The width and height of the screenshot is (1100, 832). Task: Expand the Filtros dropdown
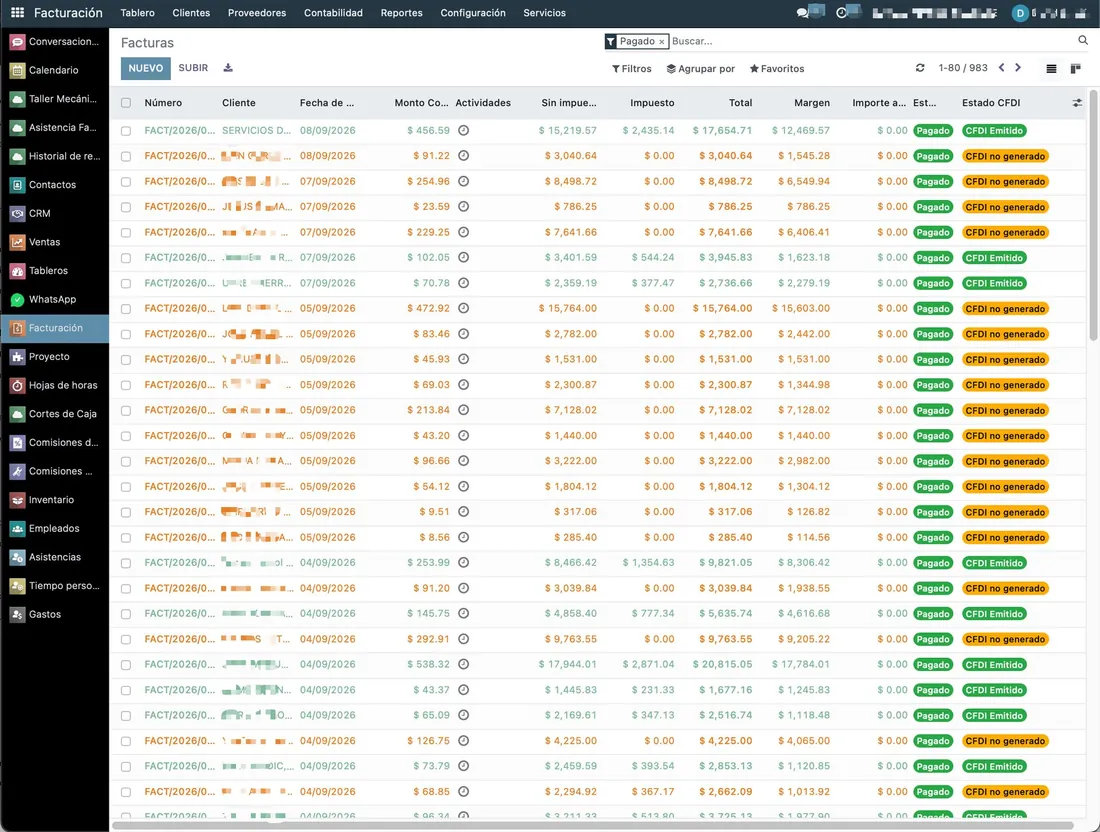(631, 69)
